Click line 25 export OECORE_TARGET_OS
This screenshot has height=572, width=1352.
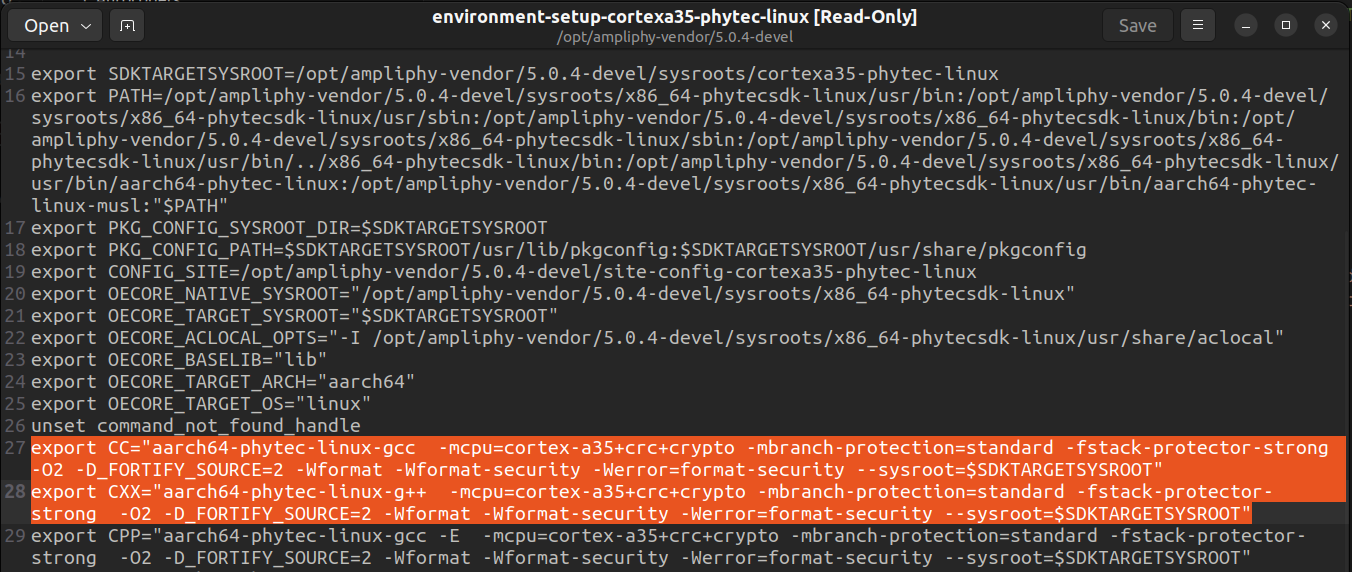click(x=201, y=404)
